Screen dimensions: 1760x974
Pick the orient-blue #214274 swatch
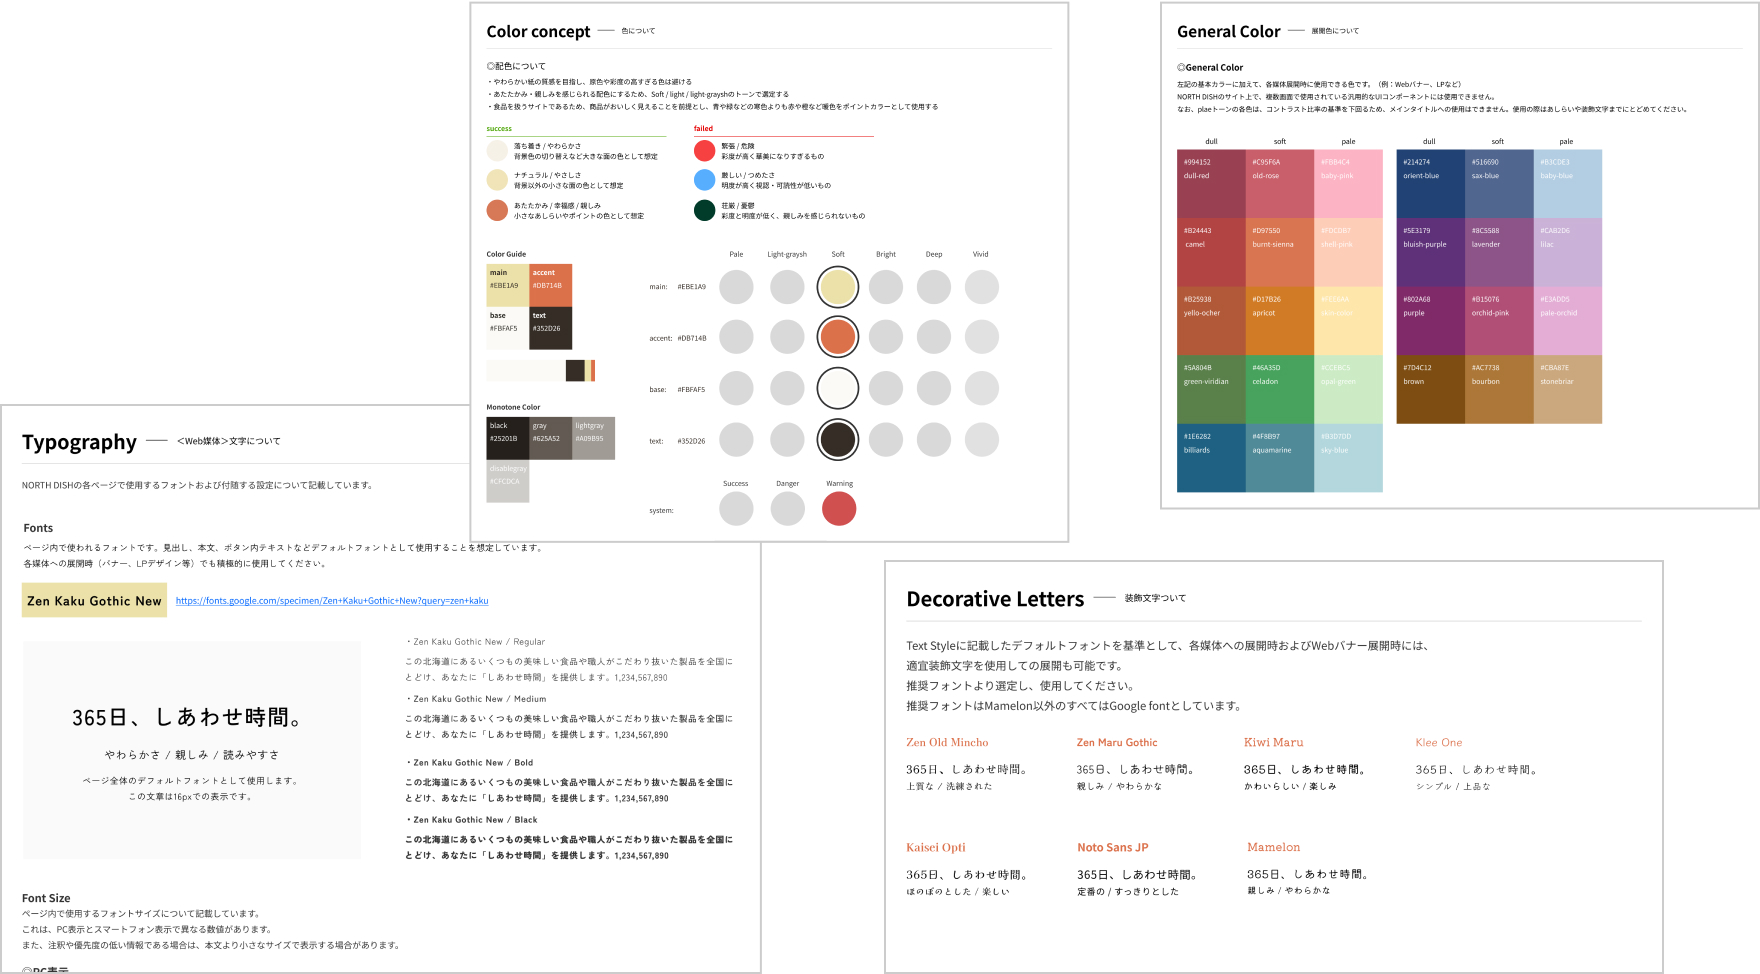pyautogui.click(x=1430, y=184)
